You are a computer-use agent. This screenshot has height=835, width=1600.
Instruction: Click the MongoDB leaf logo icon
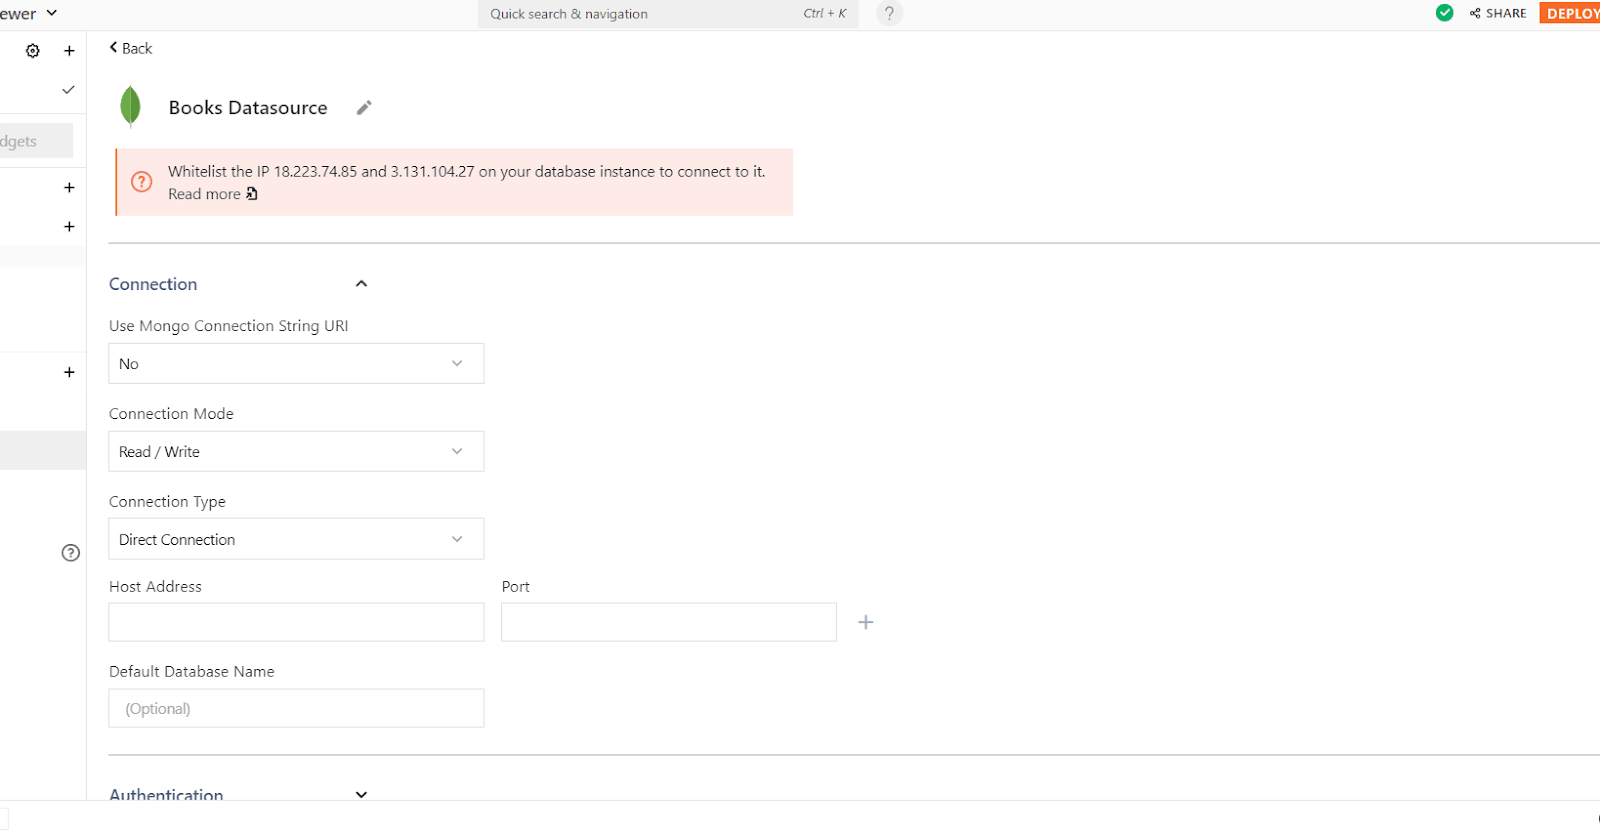[x=130, y=107]
